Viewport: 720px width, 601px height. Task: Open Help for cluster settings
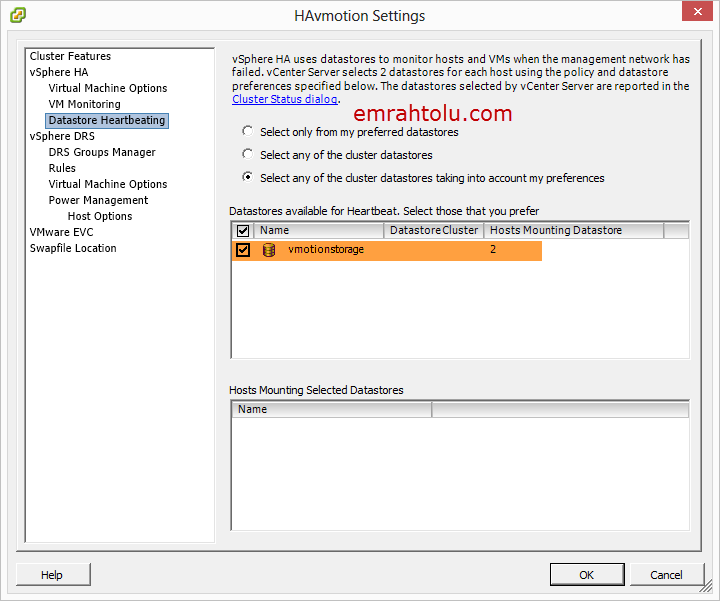pos(52,575)
